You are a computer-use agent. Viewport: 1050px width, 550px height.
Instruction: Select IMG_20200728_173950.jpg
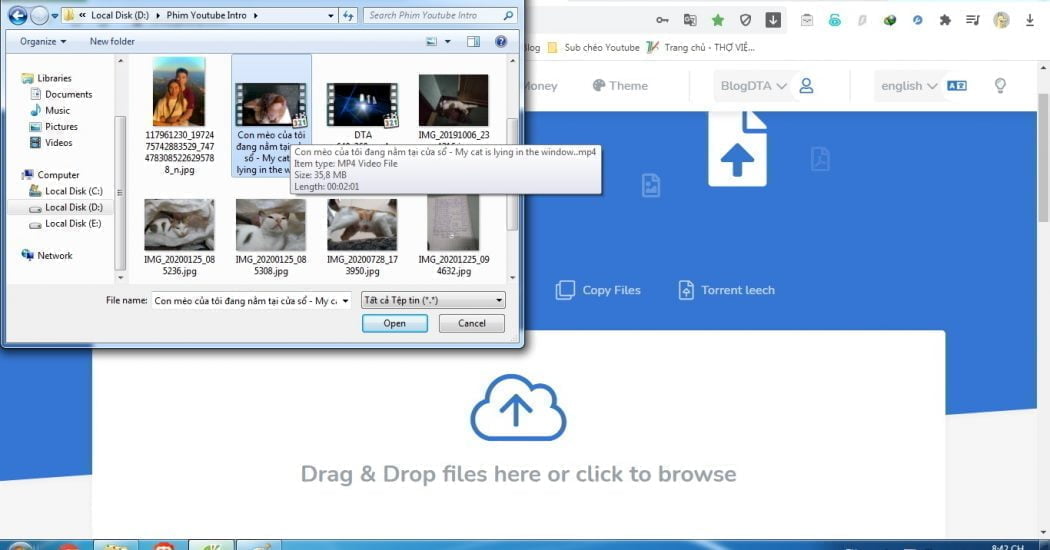pyautogui.click(x=362, y=237)
